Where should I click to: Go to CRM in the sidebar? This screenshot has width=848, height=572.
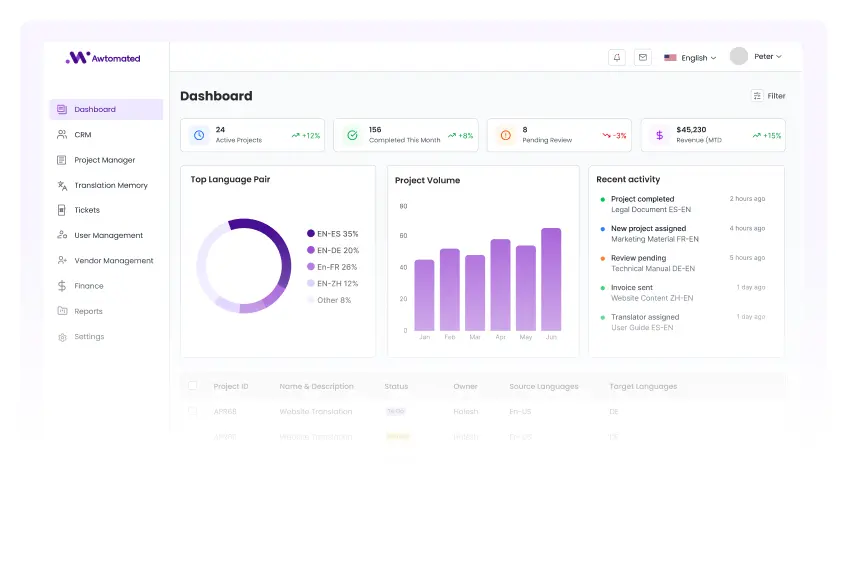(x=82, y=134)
